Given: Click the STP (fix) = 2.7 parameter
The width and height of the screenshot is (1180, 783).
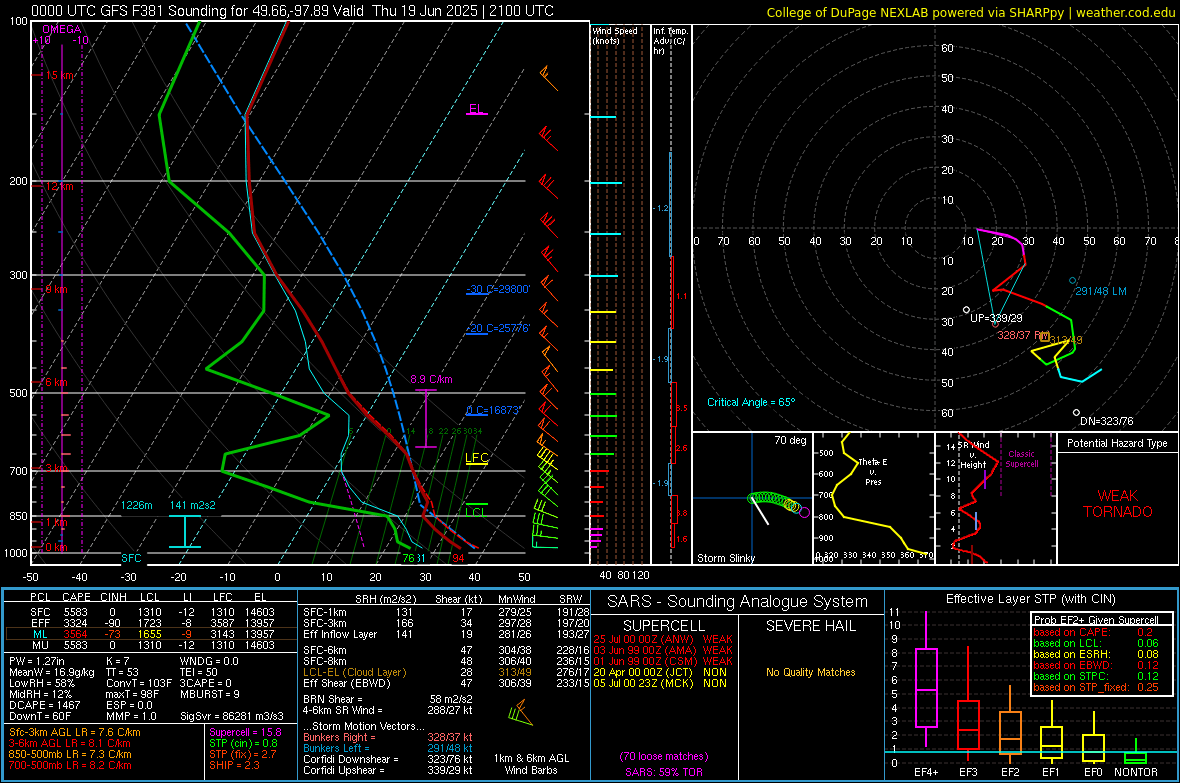Looking at the screenshot, I should pyautogui.click(x=243, y=754).
